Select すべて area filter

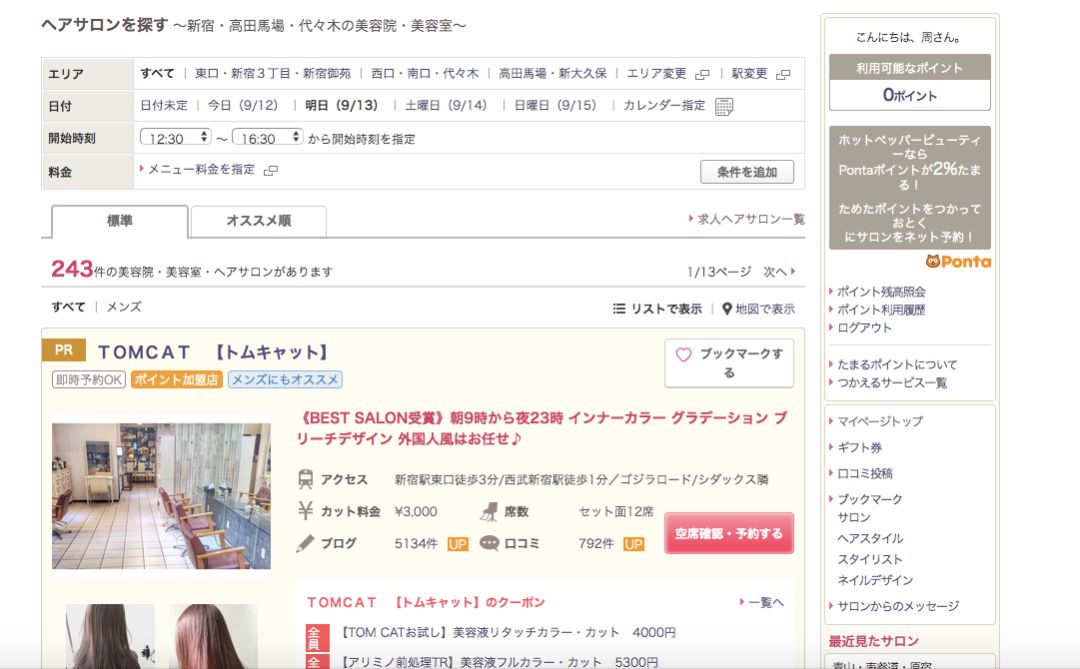click(157, 73)
